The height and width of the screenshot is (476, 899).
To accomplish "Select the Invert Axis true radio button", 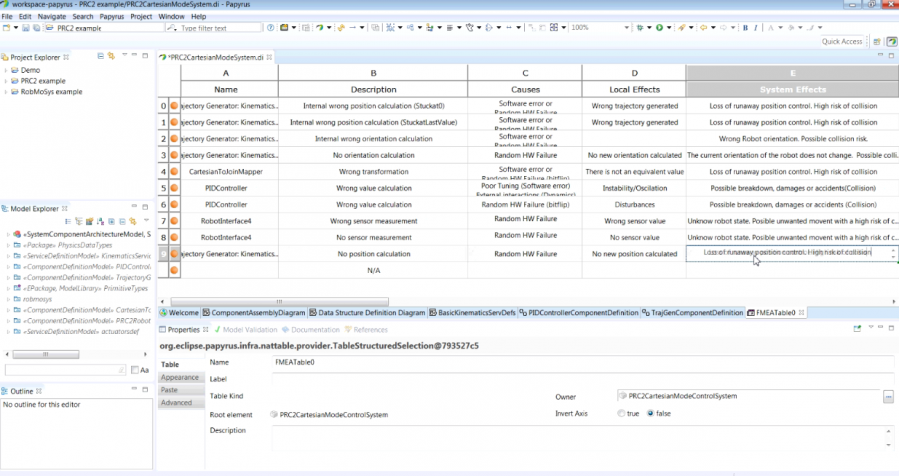I will tap(622, 412).
